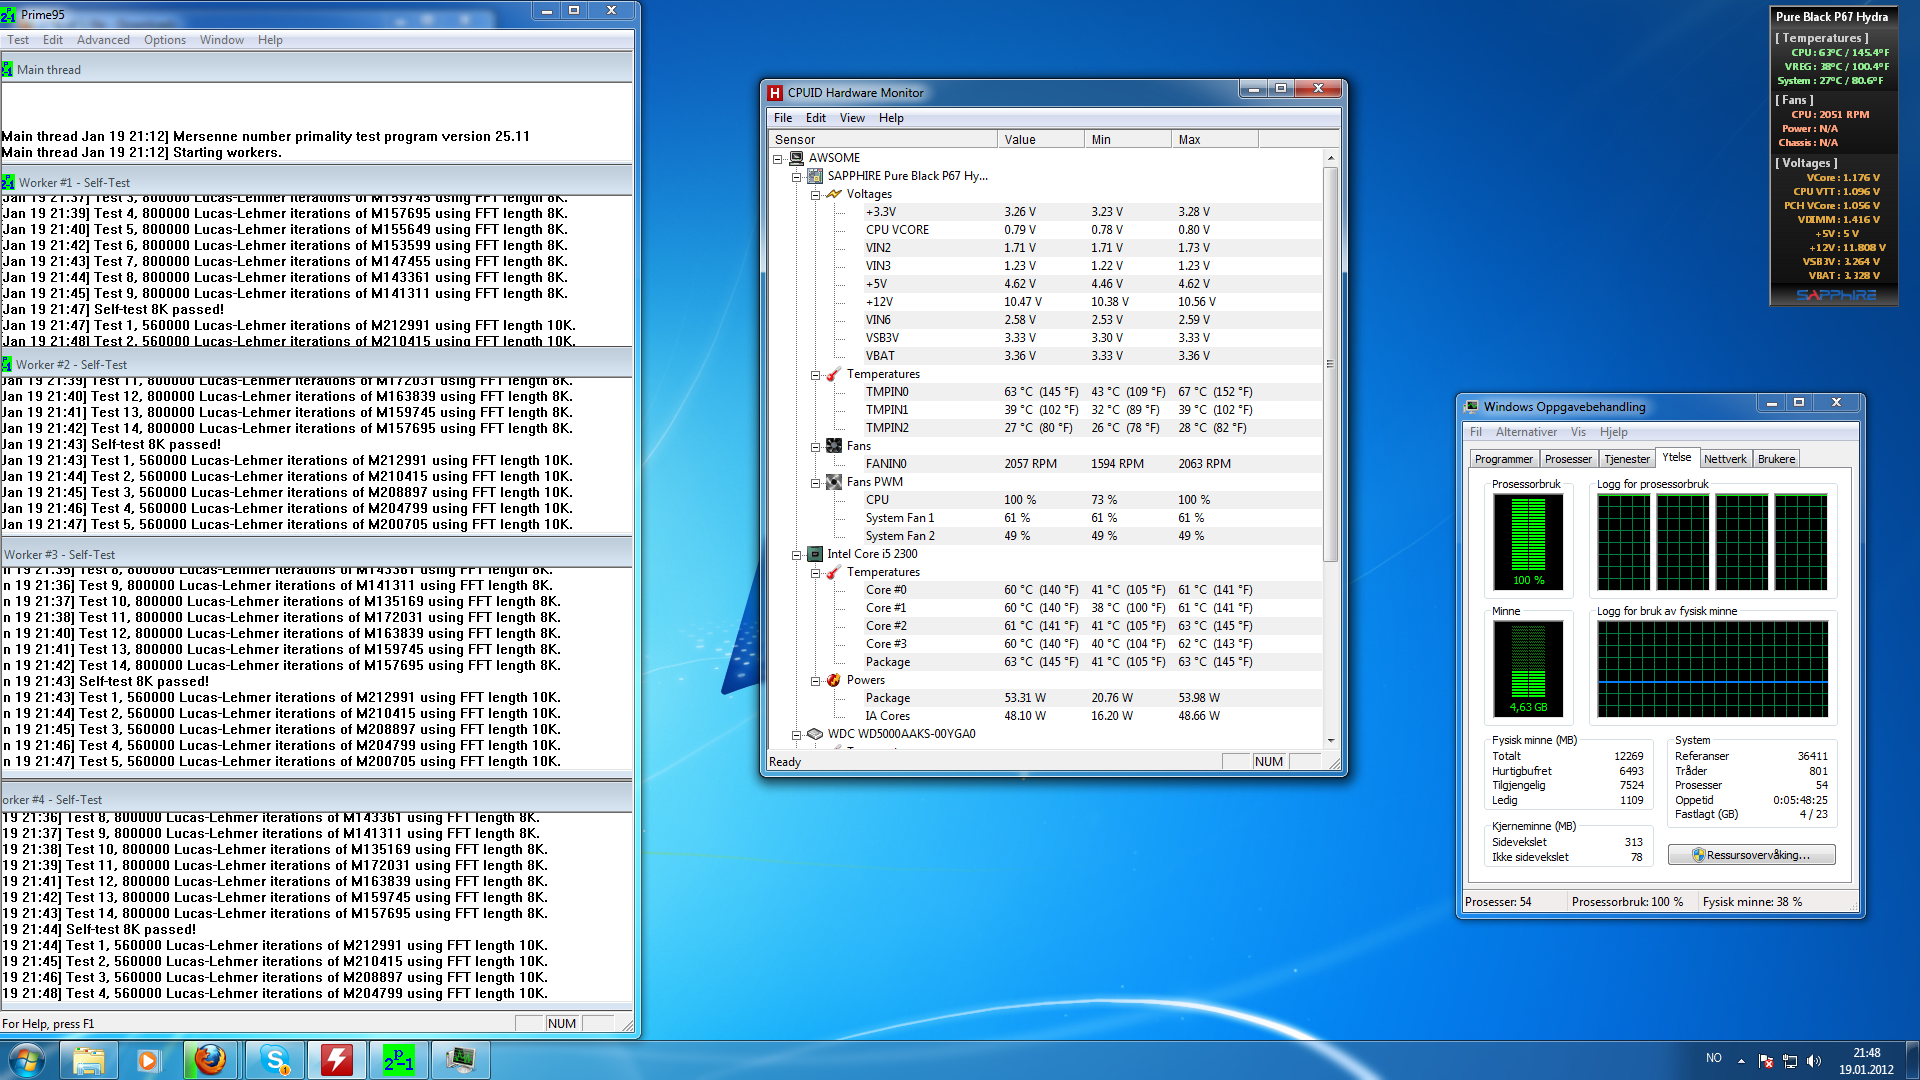Open the Action Center flag in the tray
The height and width of the screenshot is (1080, 1920).
tap(1766, 1061)
